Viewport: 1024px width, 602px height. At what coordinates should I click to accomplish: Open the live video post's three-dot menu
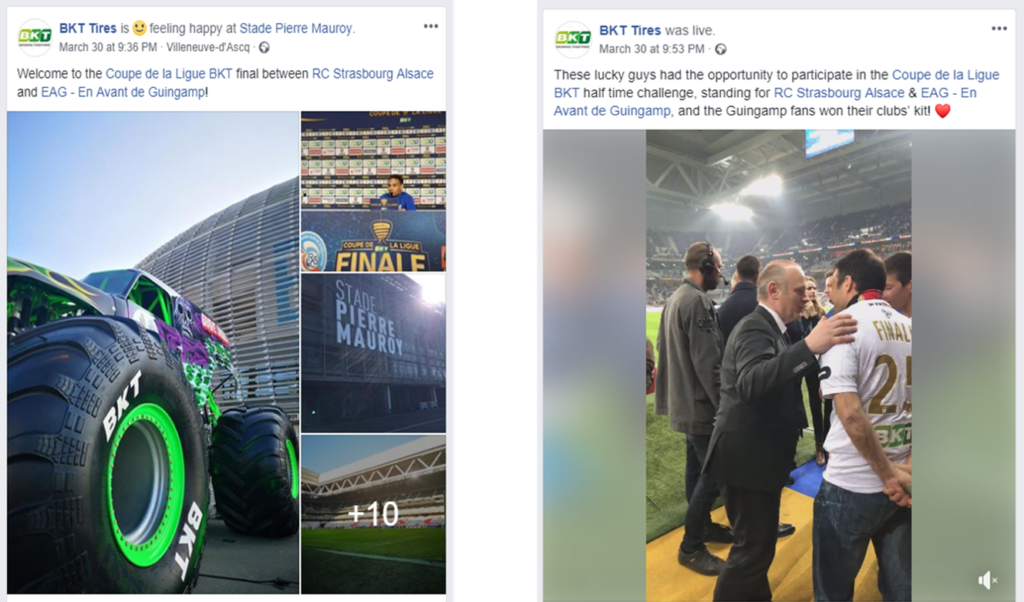(x=999, y=28)
